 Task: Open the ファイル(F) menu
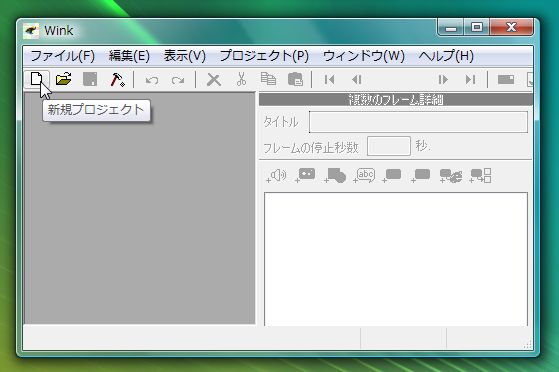[63, 56]
